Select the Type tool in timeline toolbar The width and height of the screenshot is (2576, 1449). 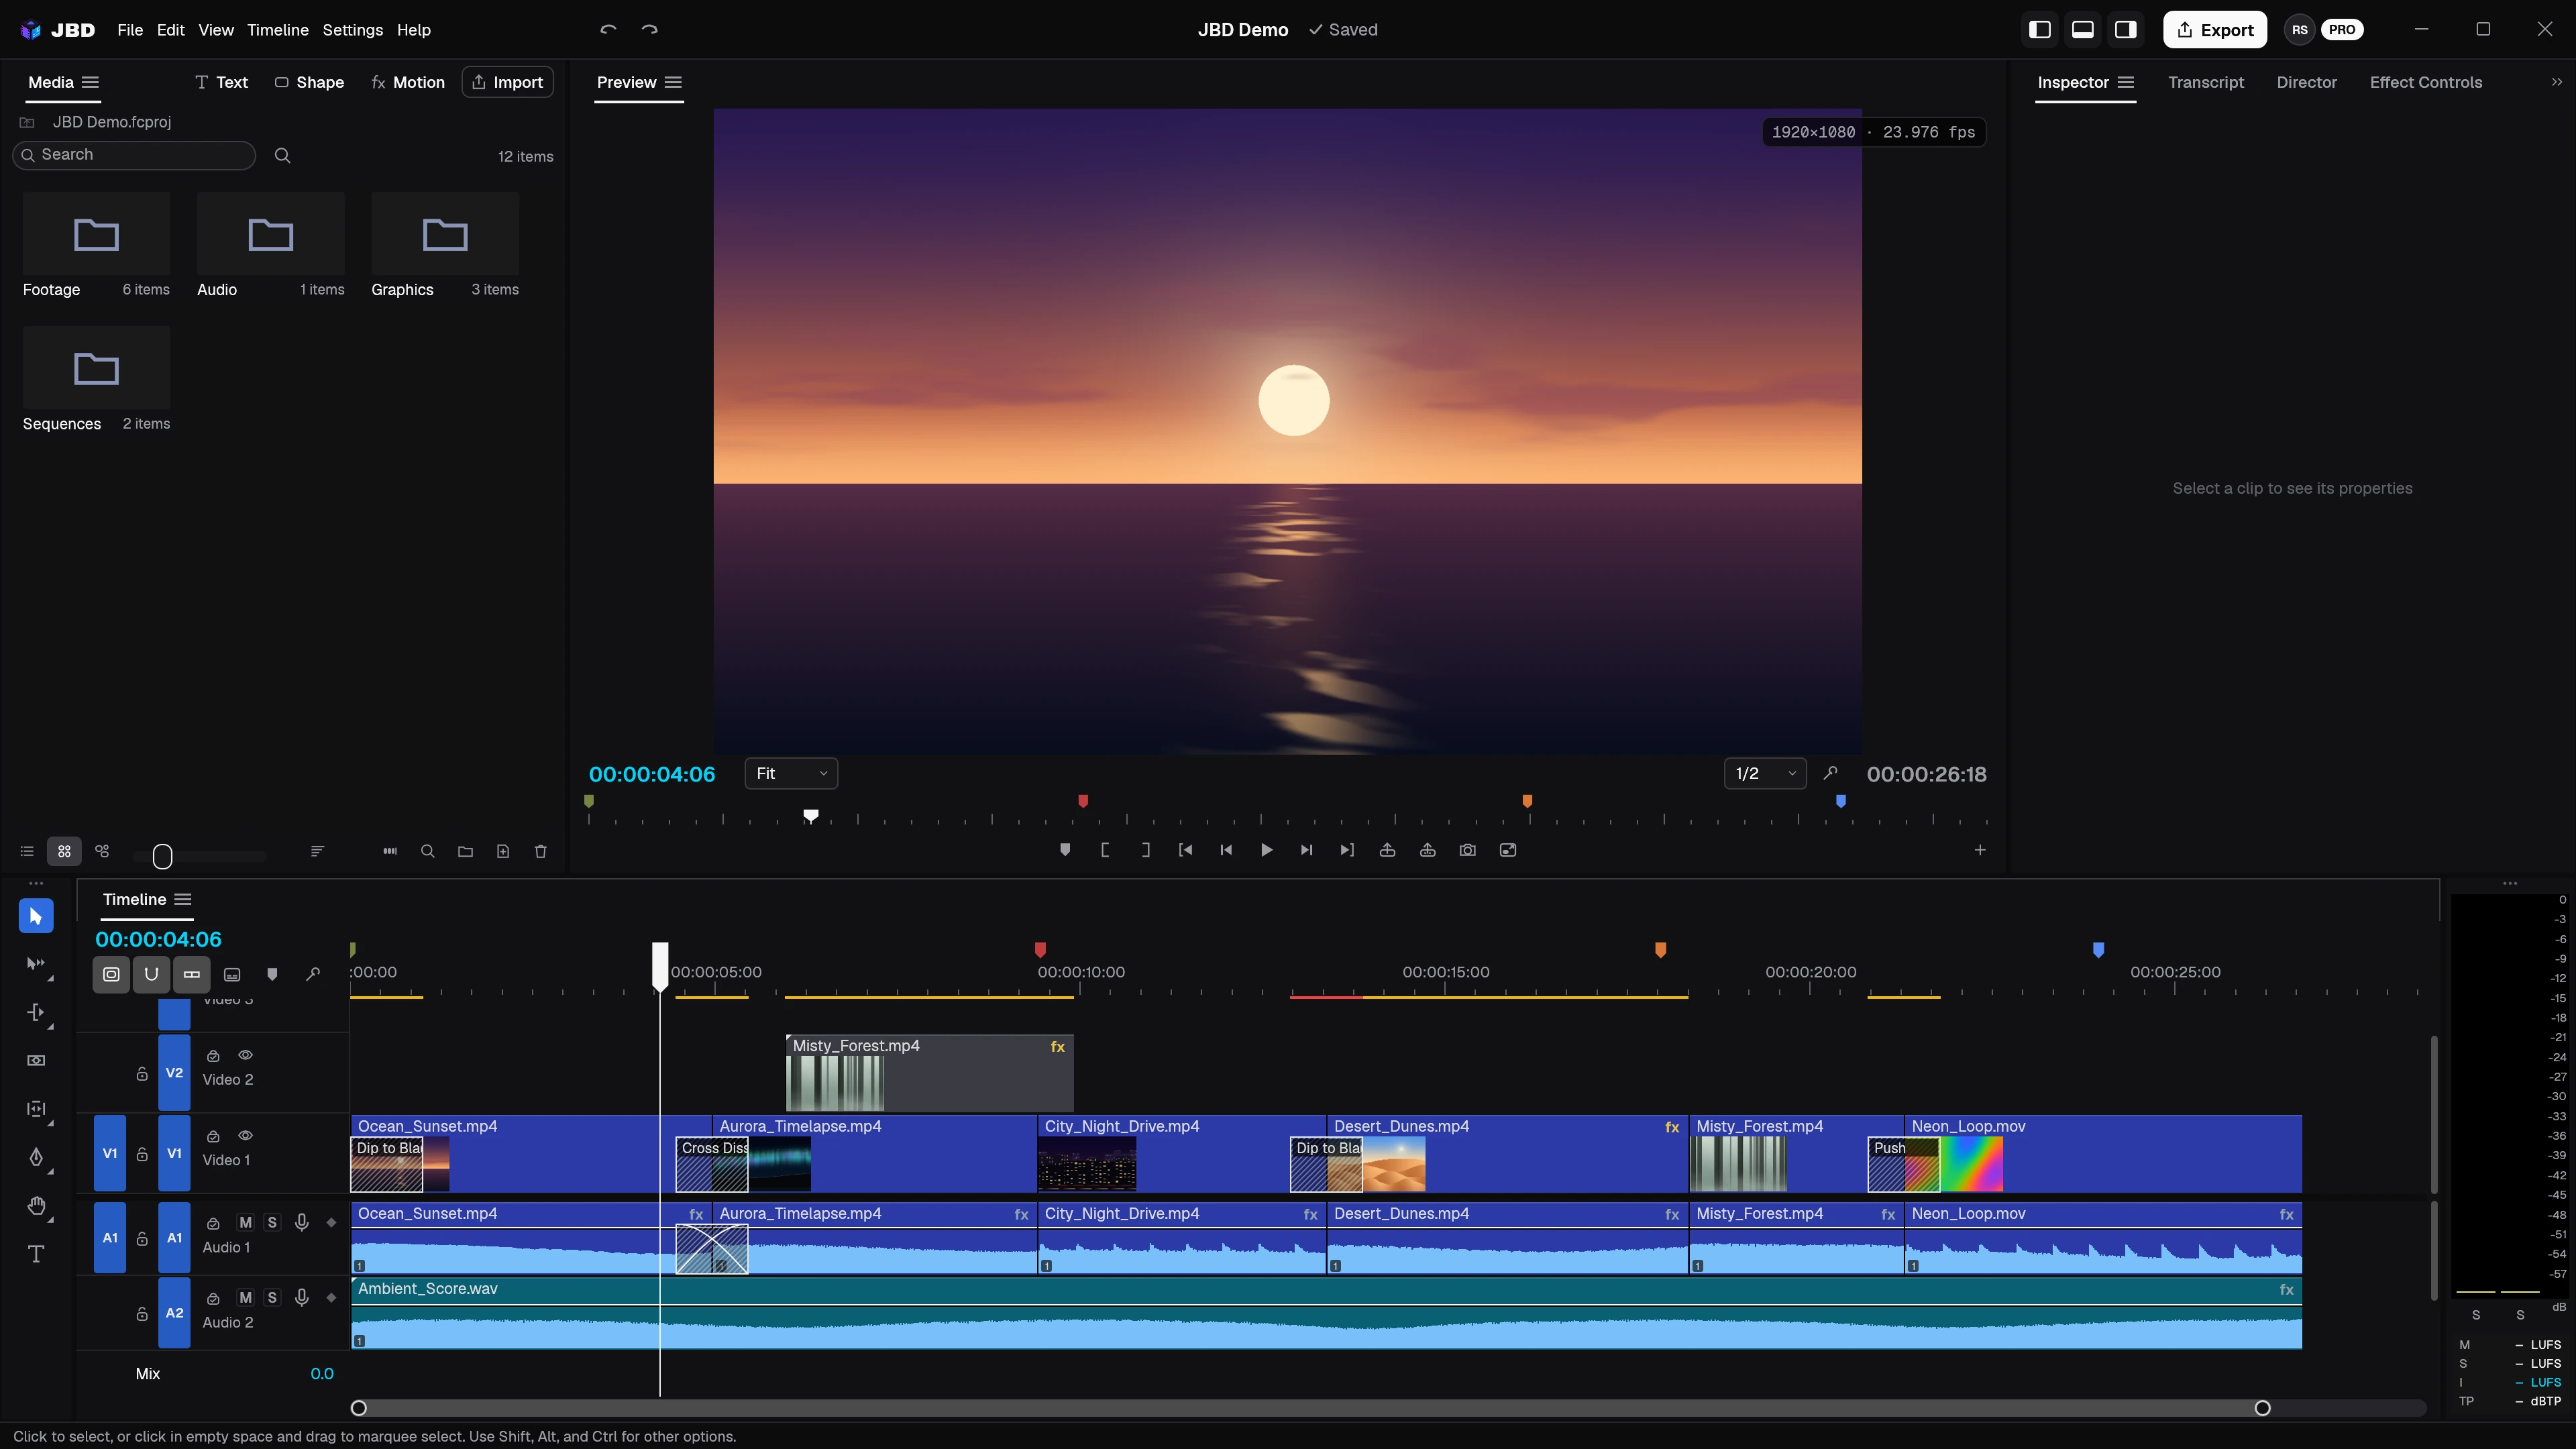[36, 1254]
